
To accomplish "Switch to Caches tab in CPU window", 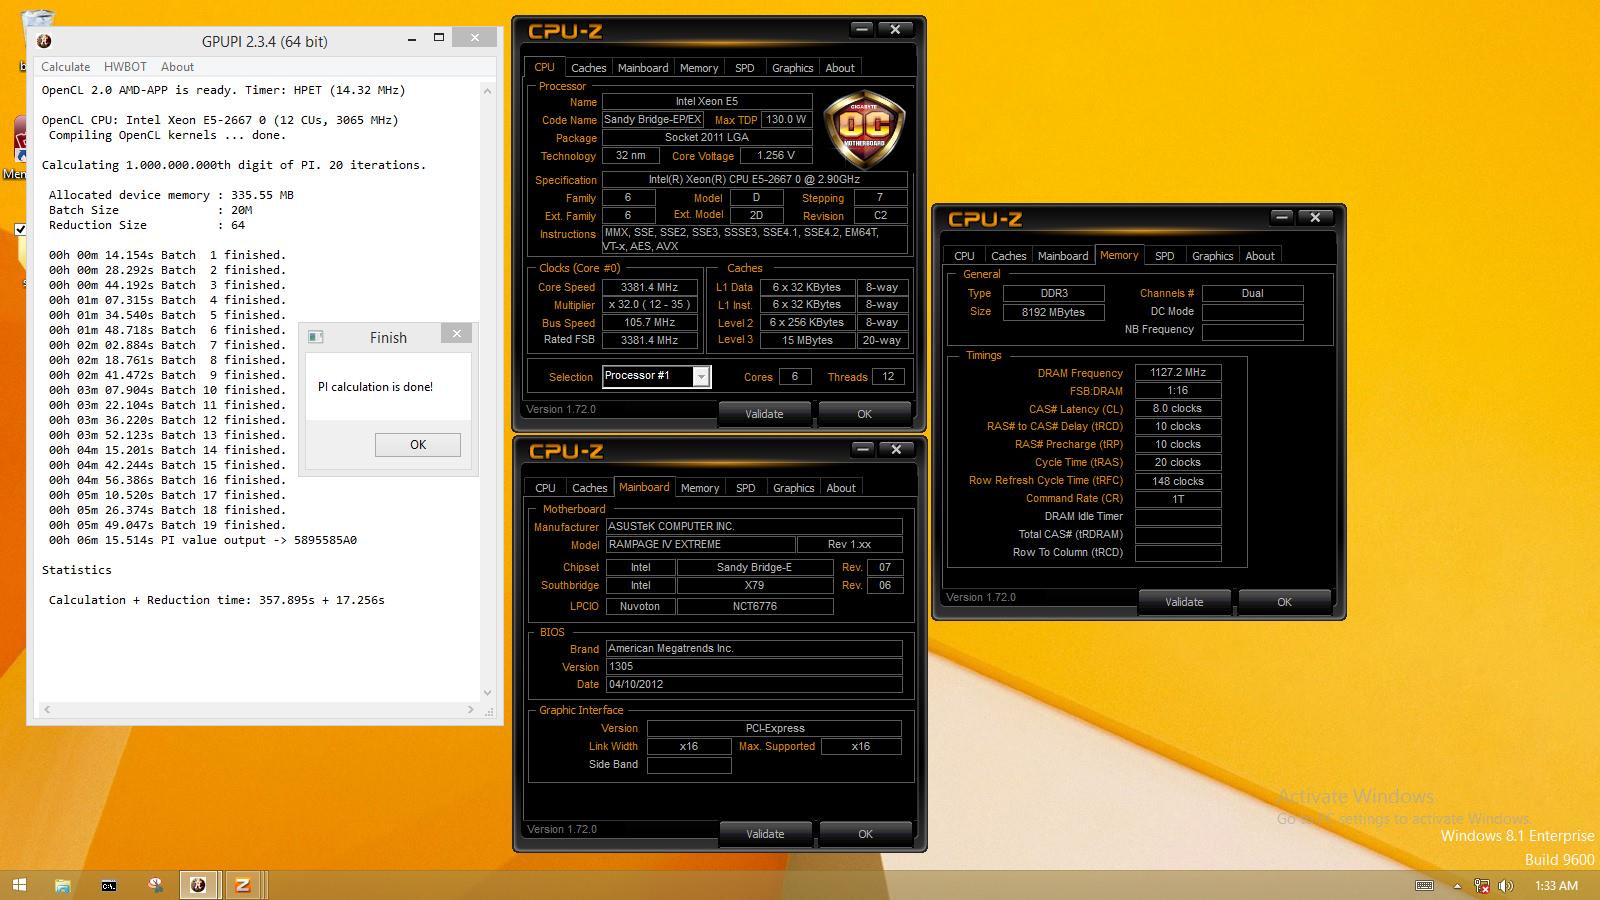I will click(588, 68).
